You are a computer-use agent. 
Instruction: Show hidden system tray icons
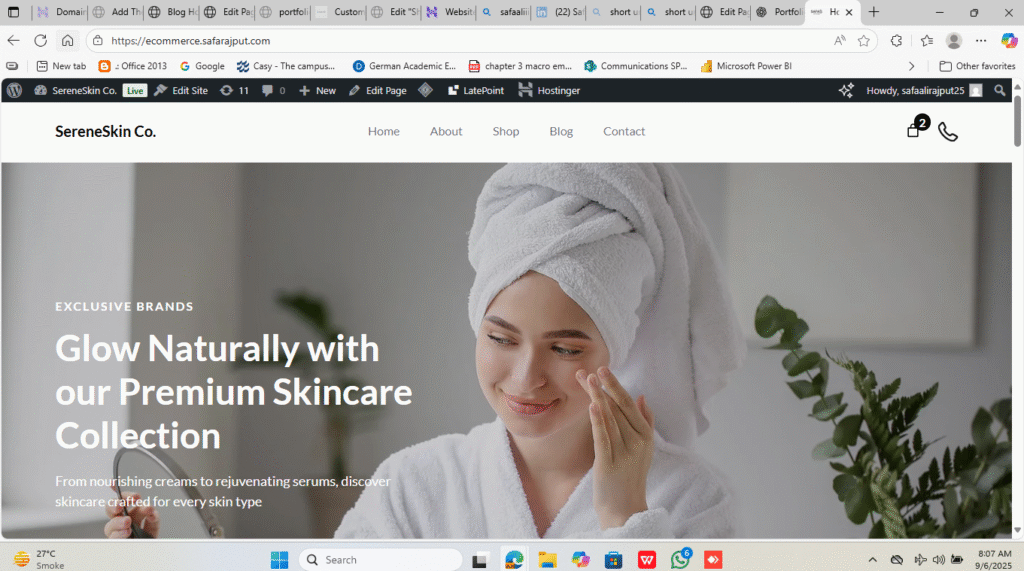click(872, 559)
